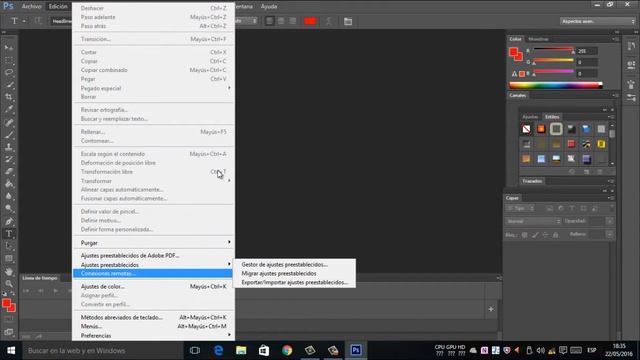Viewport: 640px width, 360px height.
Task: Toggle left text alignment
Action: pyautogui.click(x=269, y=21)
